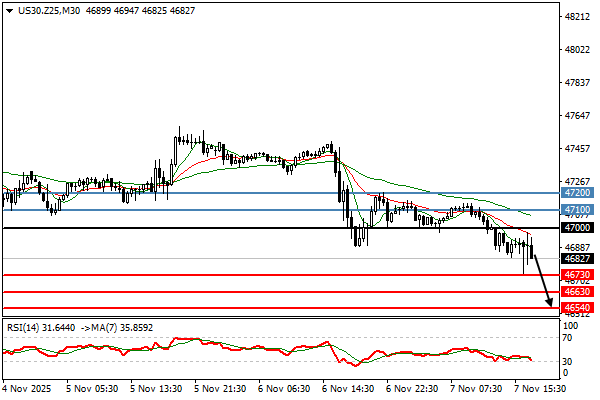Click the 30 level on RSI scale
The height and width of the screenshot is (400, 600).
point(570,361)
